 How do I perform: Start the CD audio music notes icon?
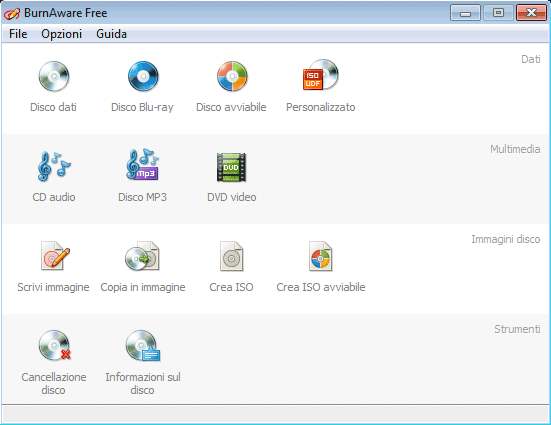tap(54, 166)
